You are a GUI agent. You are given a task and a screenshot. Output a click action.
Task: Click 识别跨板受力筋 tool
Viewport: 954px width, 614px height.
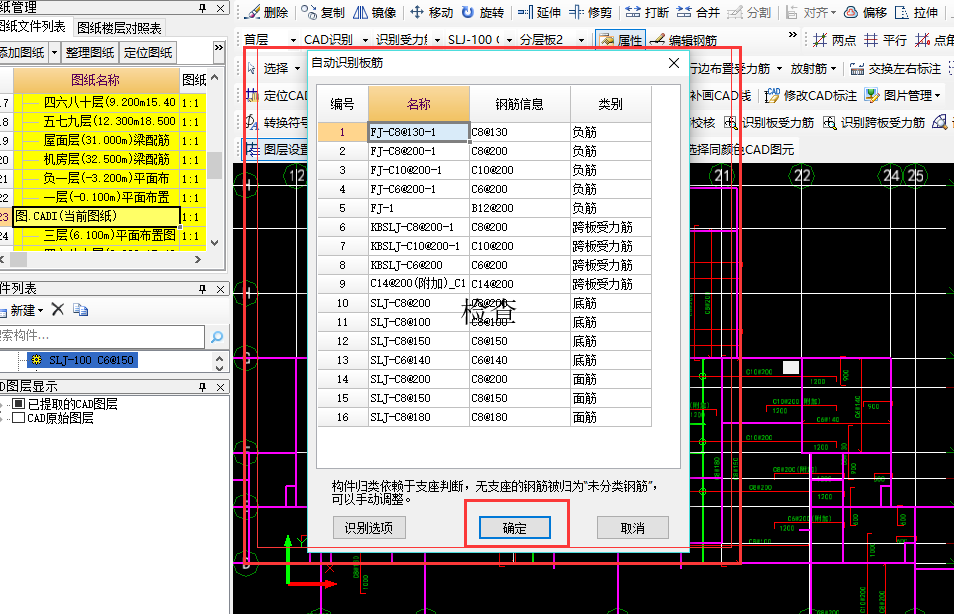tap(874, 122)
